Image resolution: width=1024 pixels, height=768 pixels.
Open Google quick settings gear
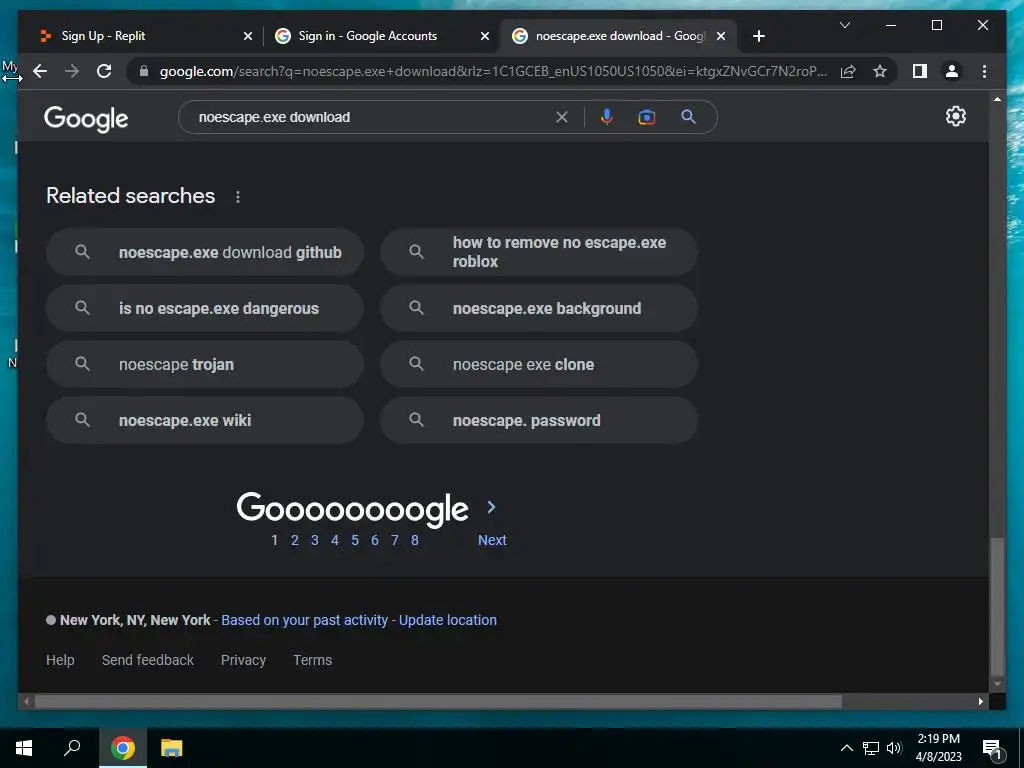[x=955, y=116]
